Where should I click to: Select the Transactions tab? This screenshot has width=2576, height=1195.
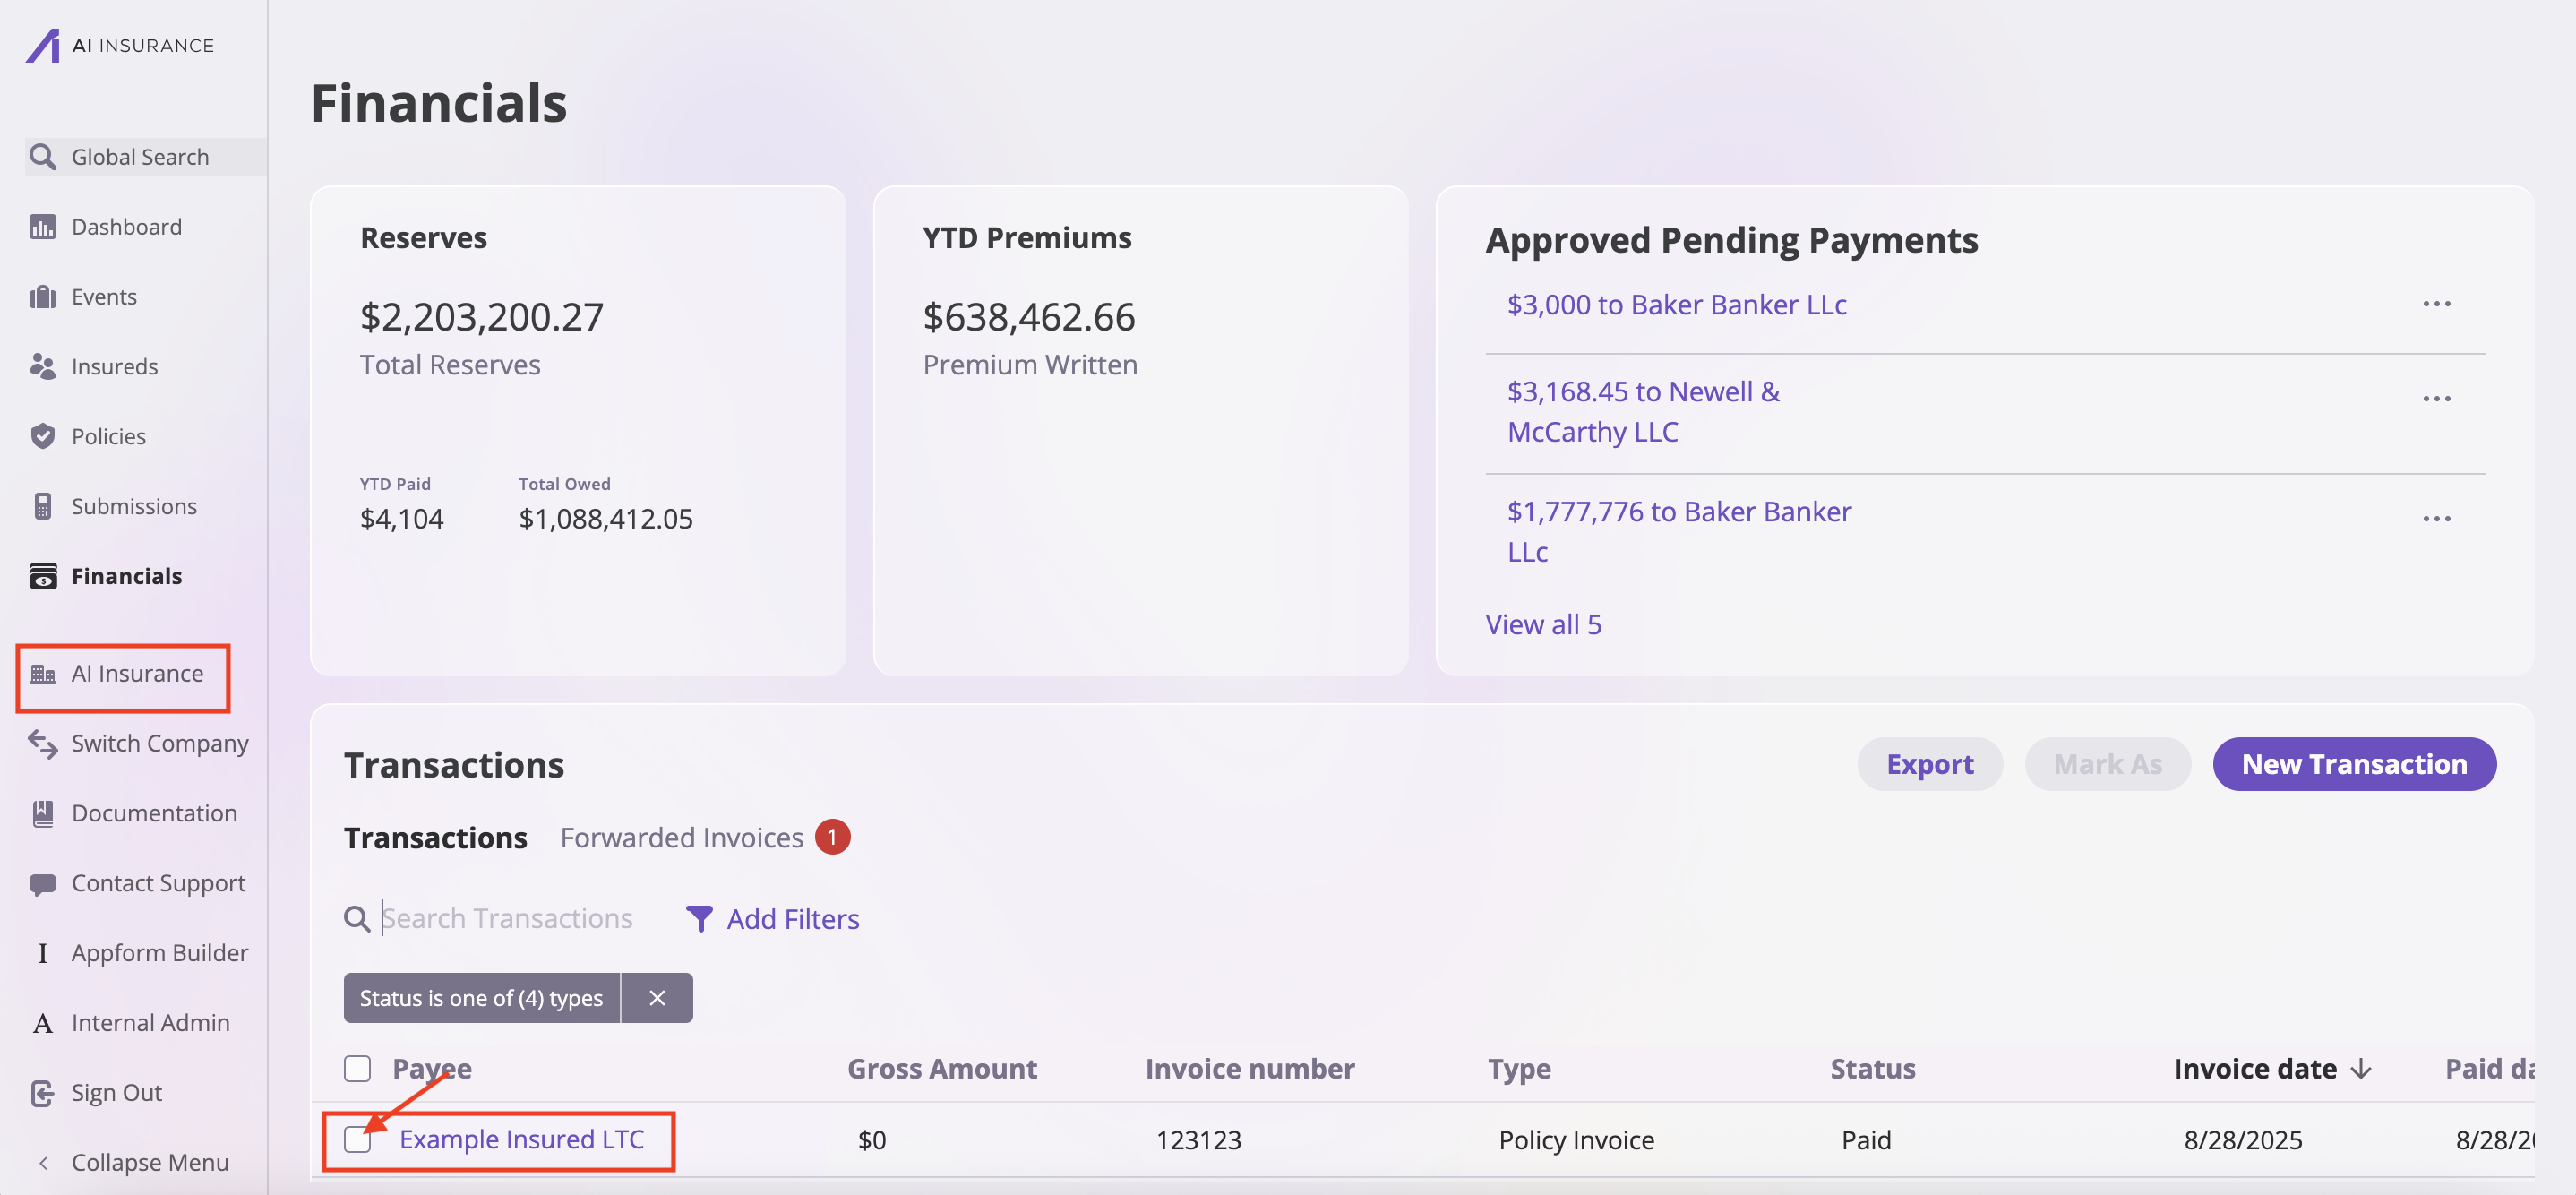[435, 837]
